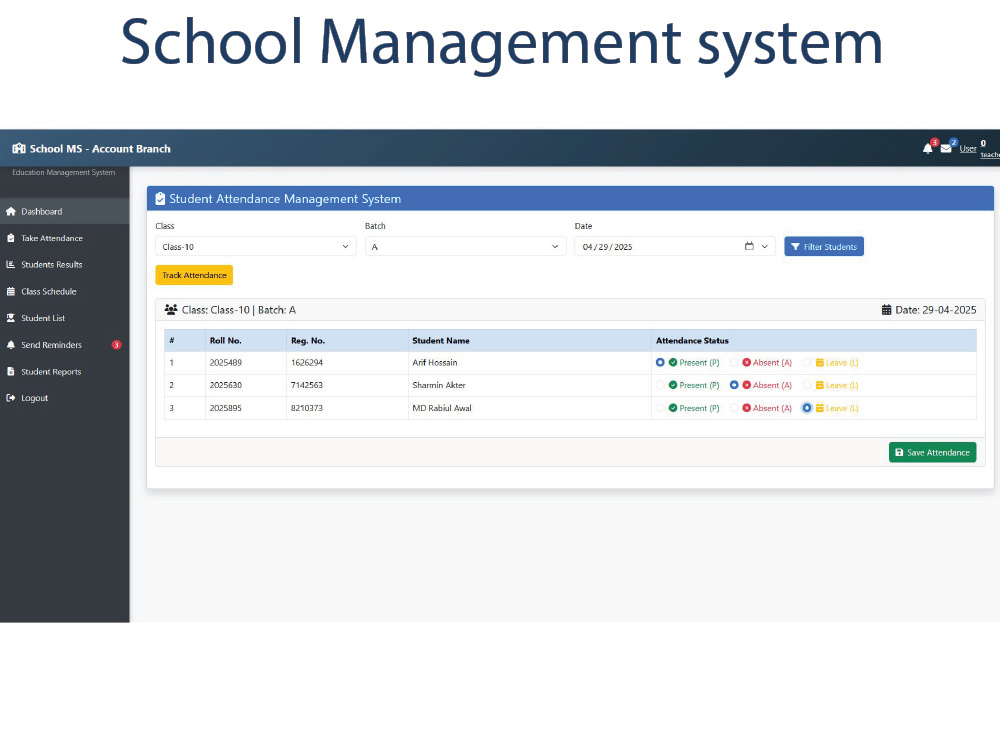The image size is (1000, 750).
Task: Go to Take Attendance page
Action: tap(64, 238)
